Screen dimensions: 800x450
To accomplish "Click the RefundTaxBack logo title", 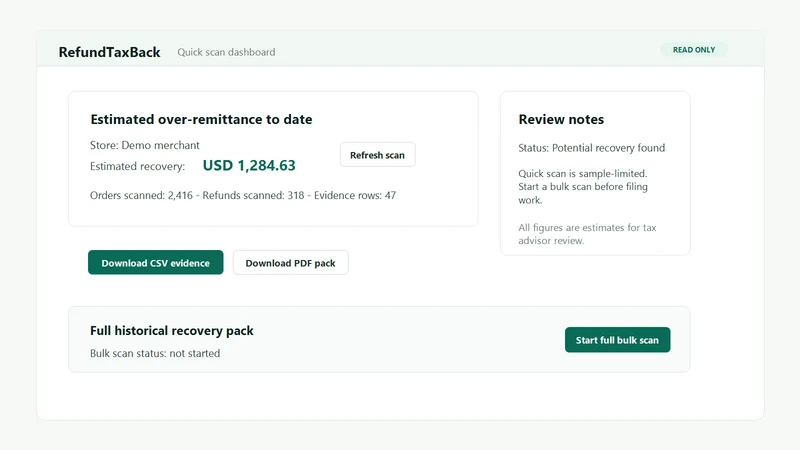I will pyautogui.click(x=109, y=52).
